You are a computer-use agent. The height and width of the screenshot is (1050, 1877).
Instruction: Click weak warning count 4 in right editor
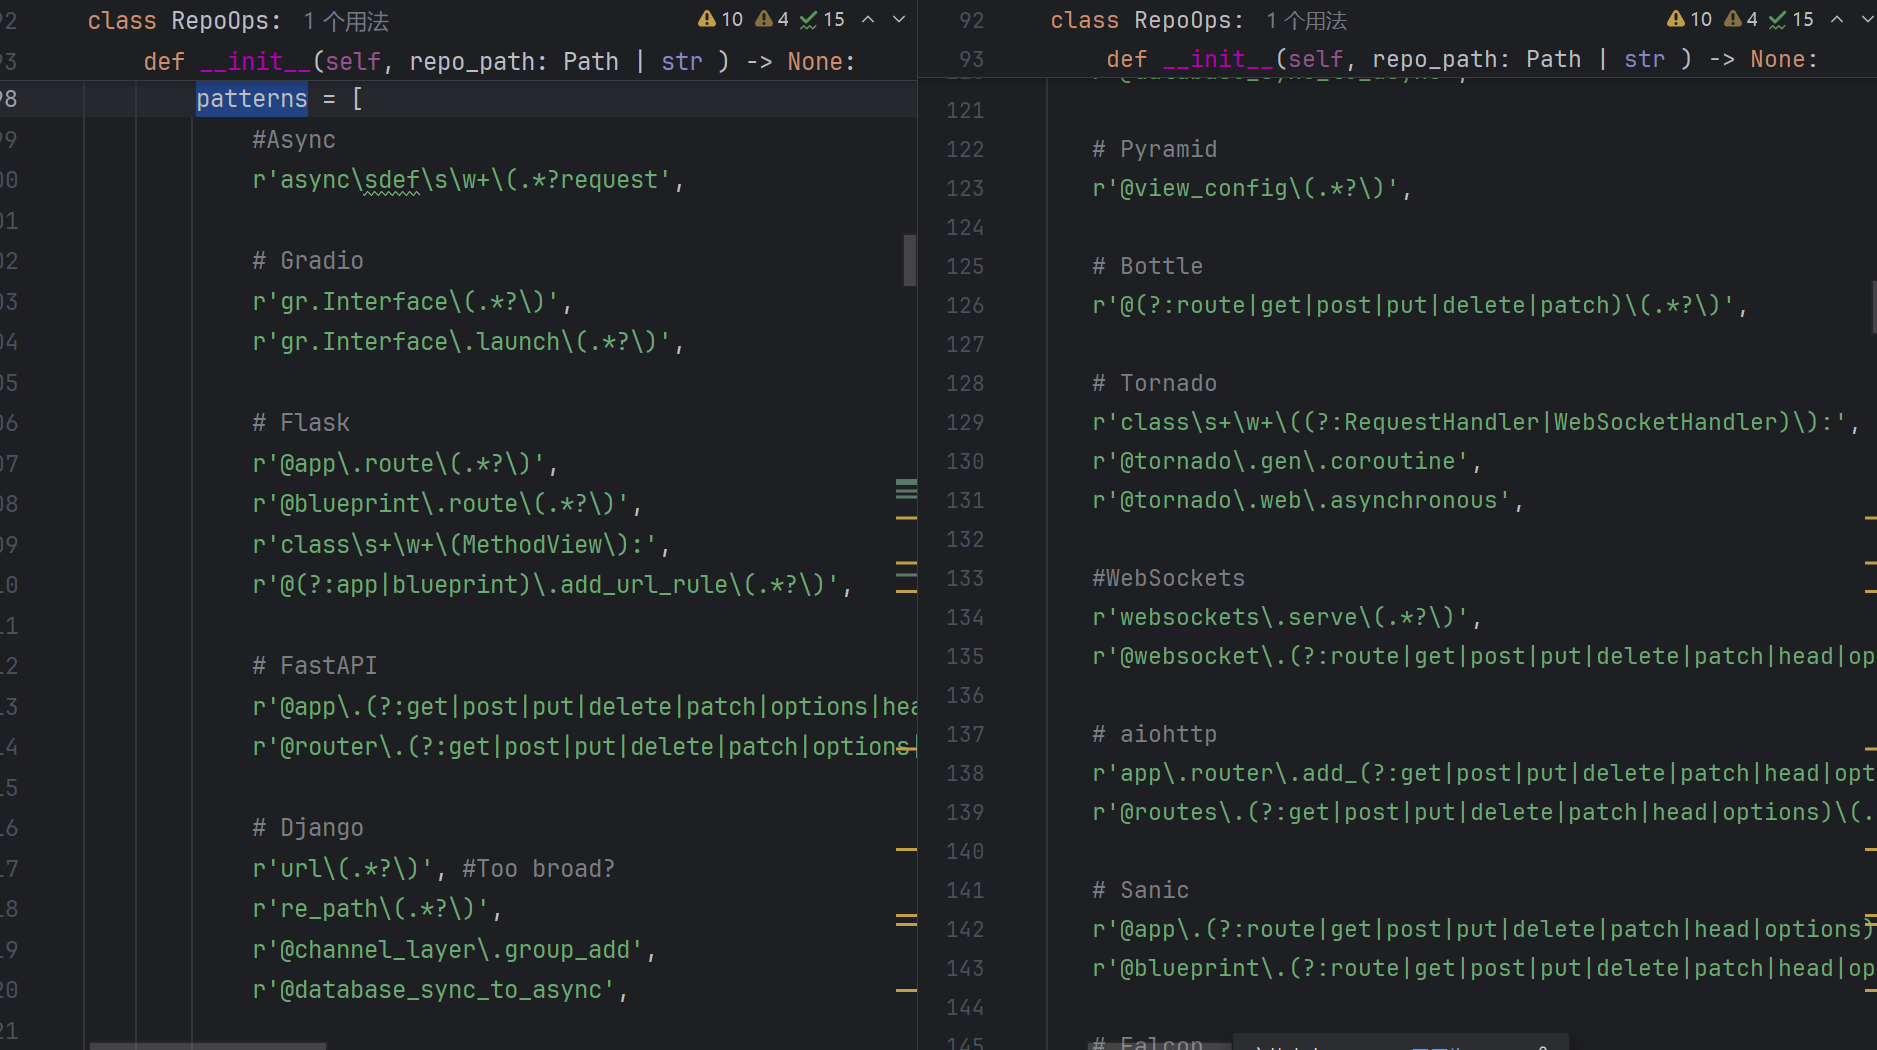(x=1742, y=19)
